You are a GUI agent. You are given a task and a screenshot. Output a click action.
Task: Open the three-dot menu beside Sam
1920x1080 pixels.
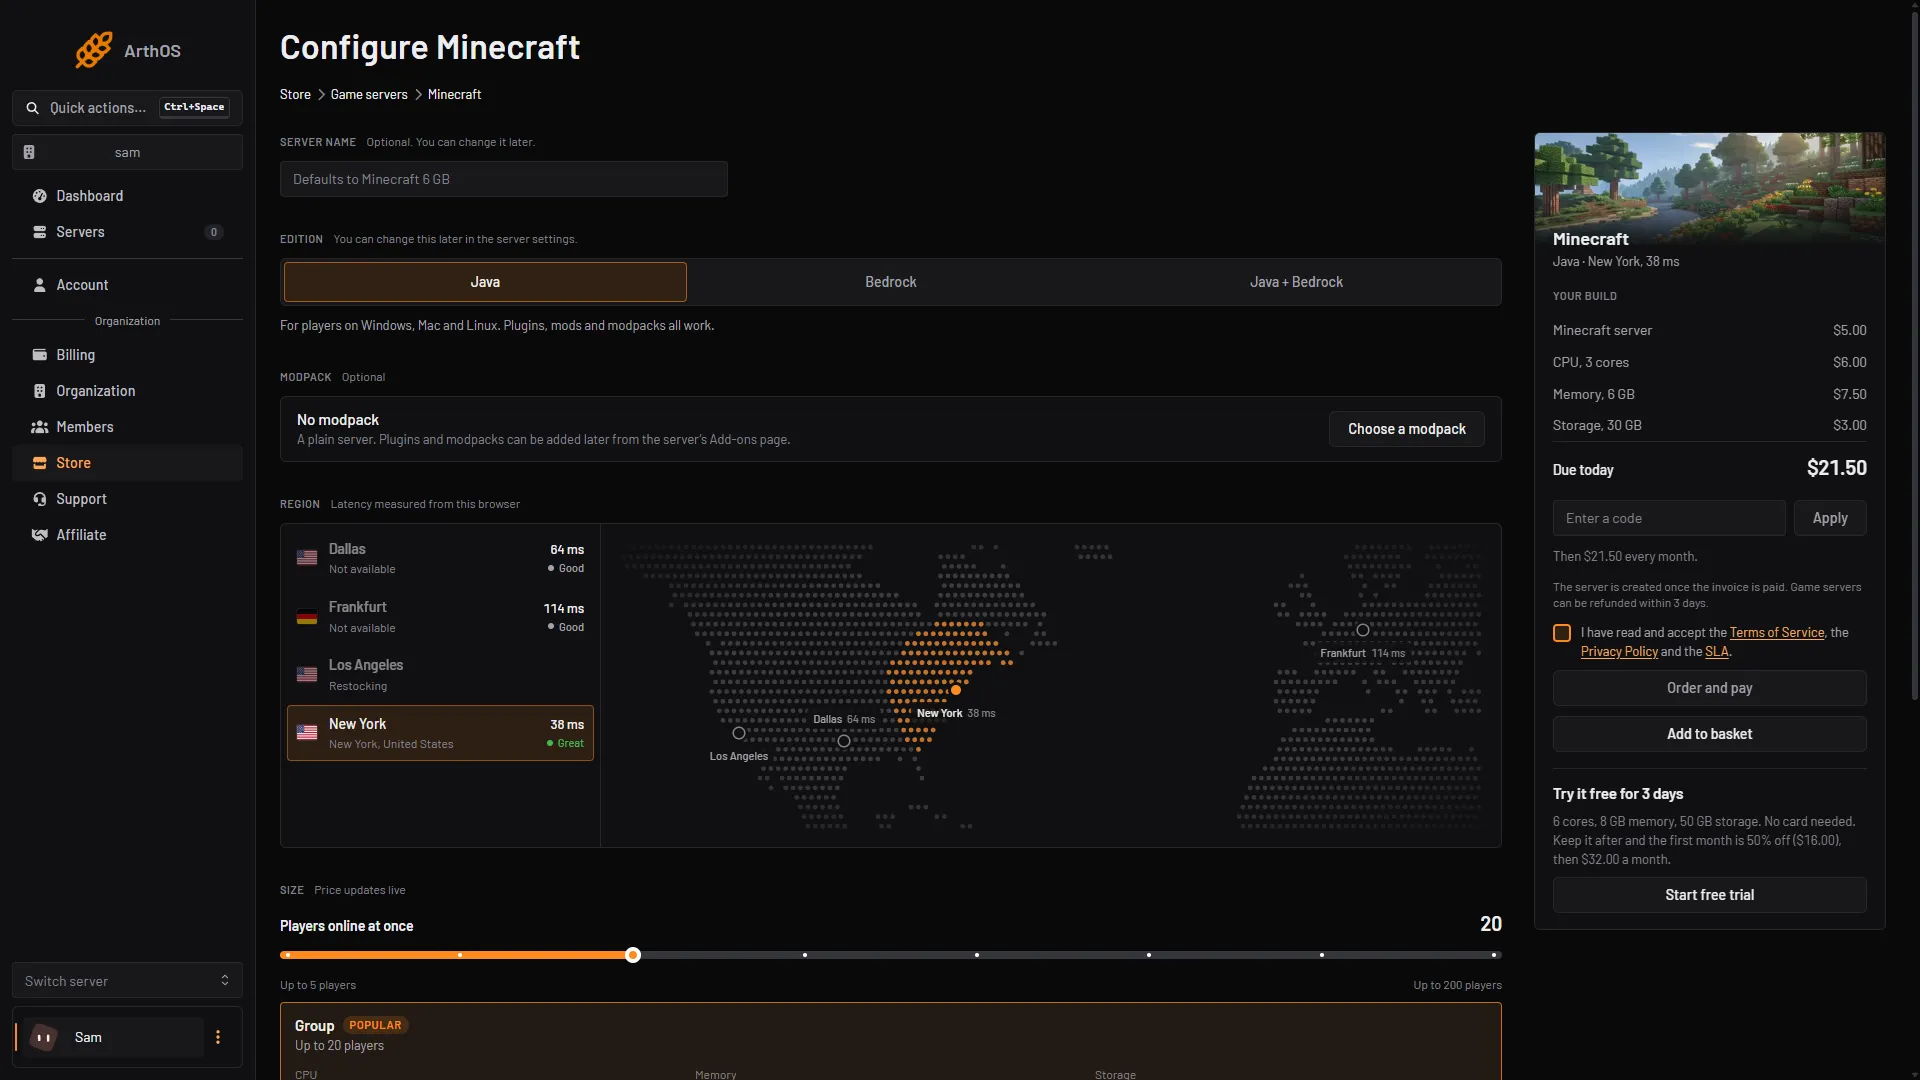coord(218,1037)
